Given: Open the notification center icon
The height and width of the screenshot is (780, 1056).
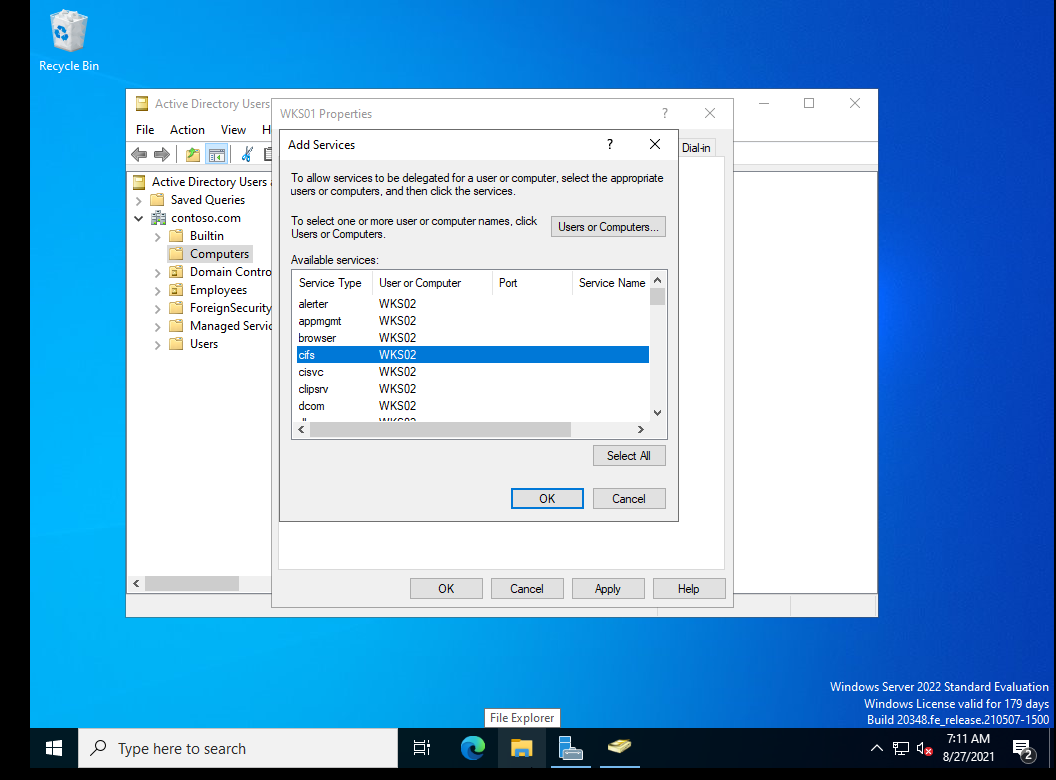Looking at the screenshot, I should pyautogui.click(x=1024, y=749).
